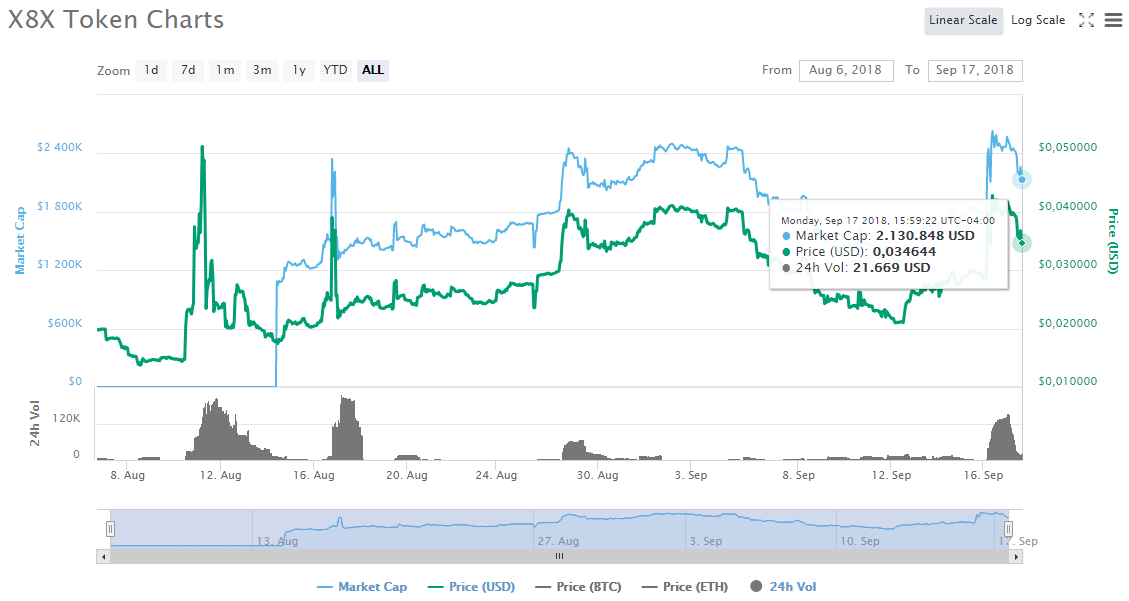The width and height of the screenshot is (1129, 601).
Task: Toggle the 24h Vol legend item
Action: pyautogui.click(x=783, y=587)
